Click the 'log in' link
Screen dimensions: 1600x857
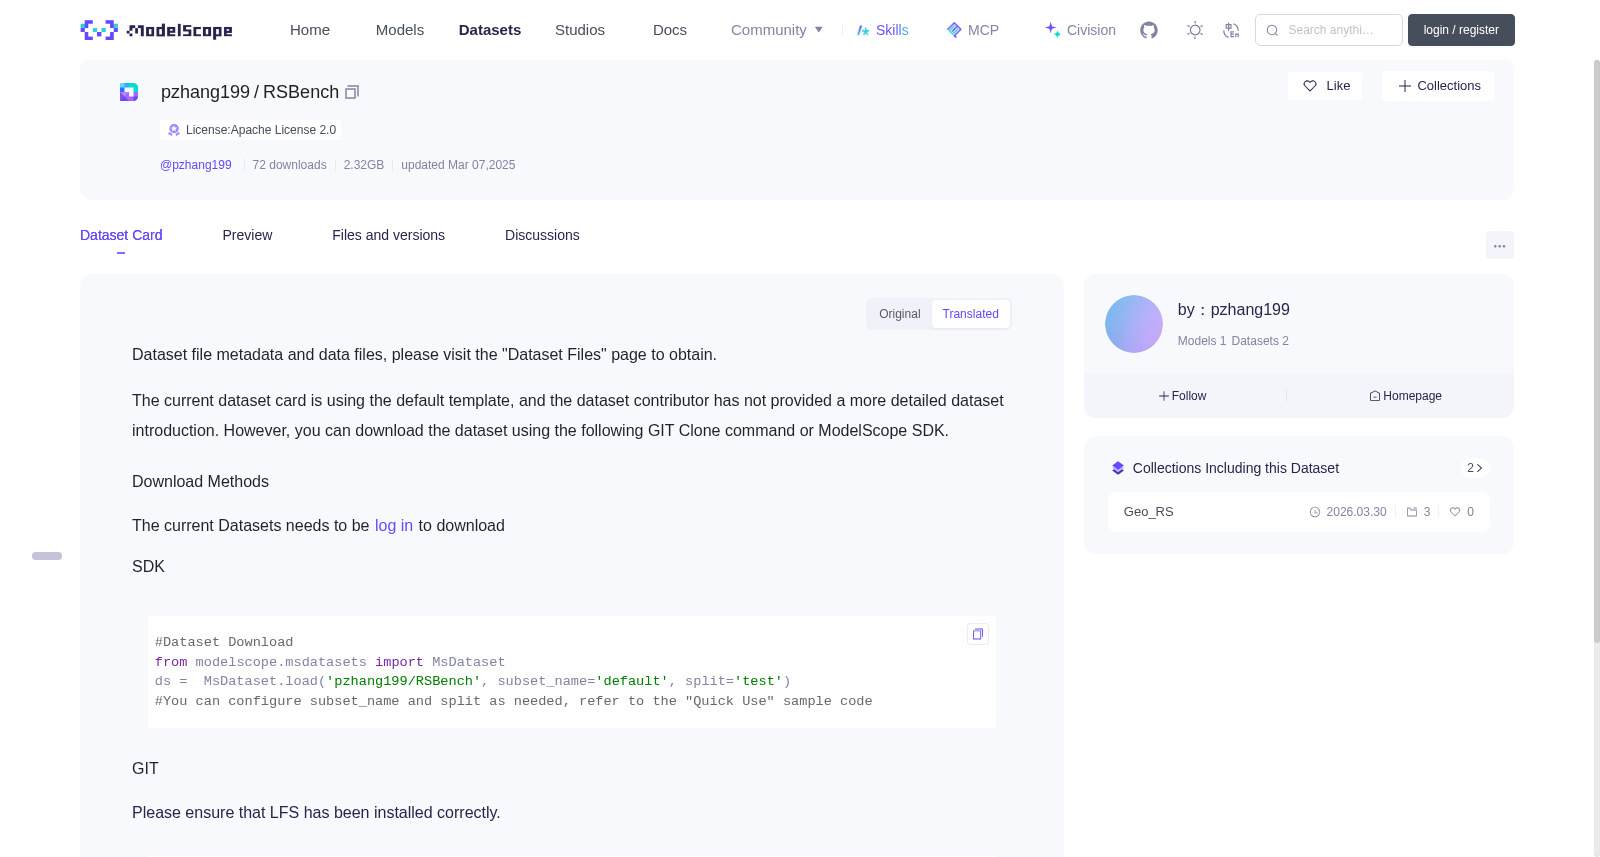pos(394,526)
